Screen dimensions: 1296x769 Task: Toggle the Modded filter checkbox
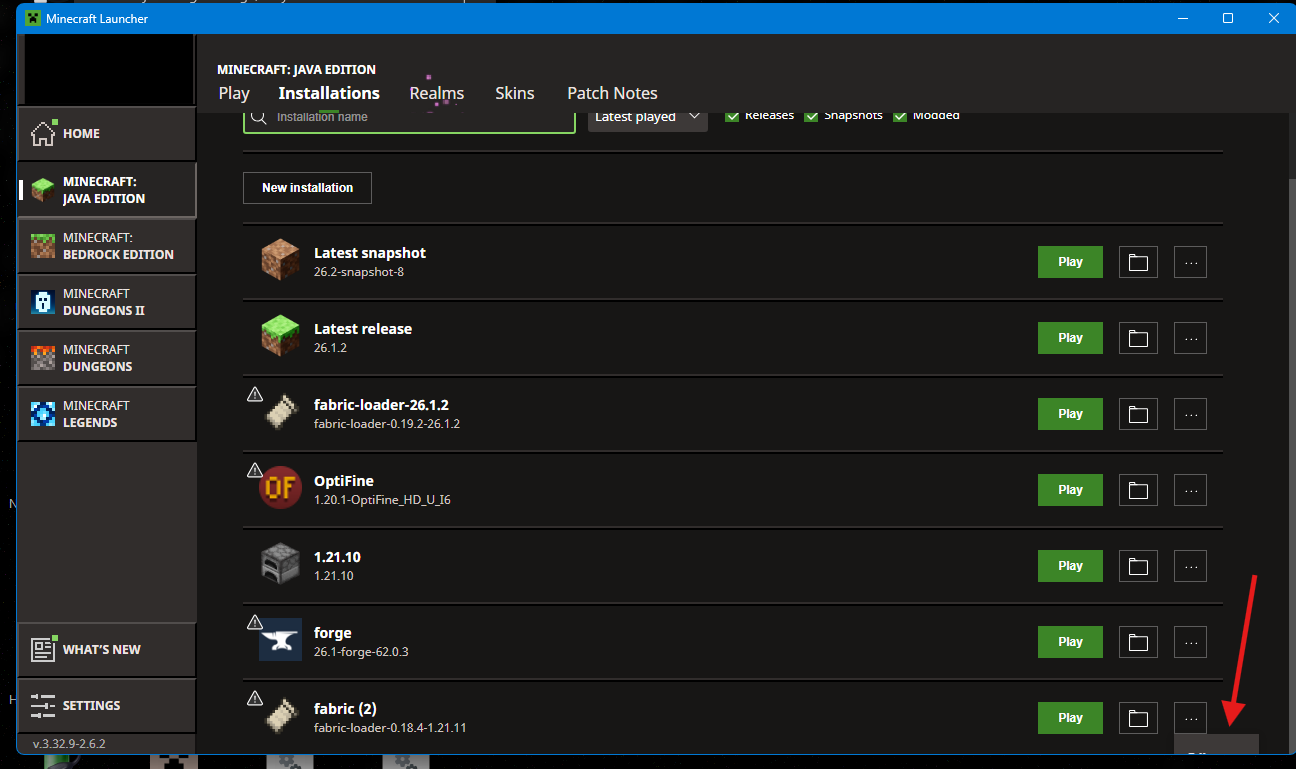pos(900,116)
